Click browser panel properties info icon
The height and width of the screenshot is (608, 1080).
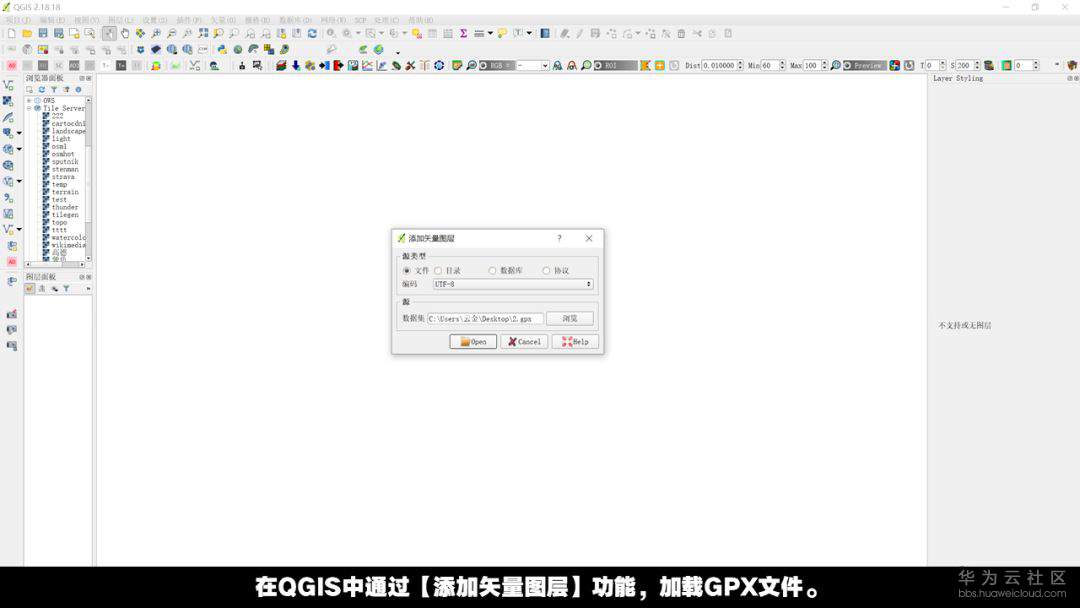78,90
